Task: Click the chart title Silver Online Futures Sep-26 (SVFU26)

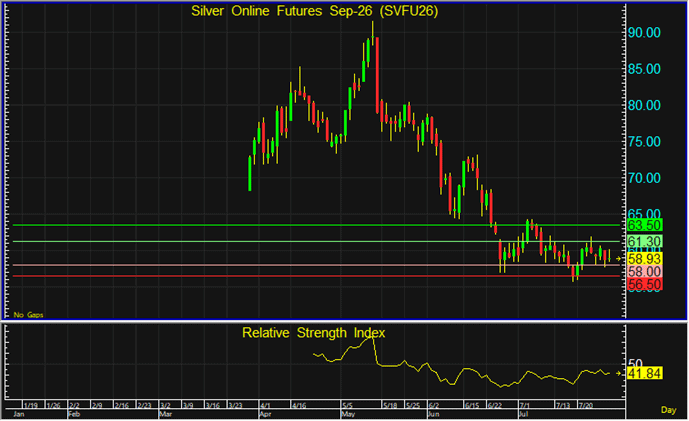Action: click(x=314, y=11)
